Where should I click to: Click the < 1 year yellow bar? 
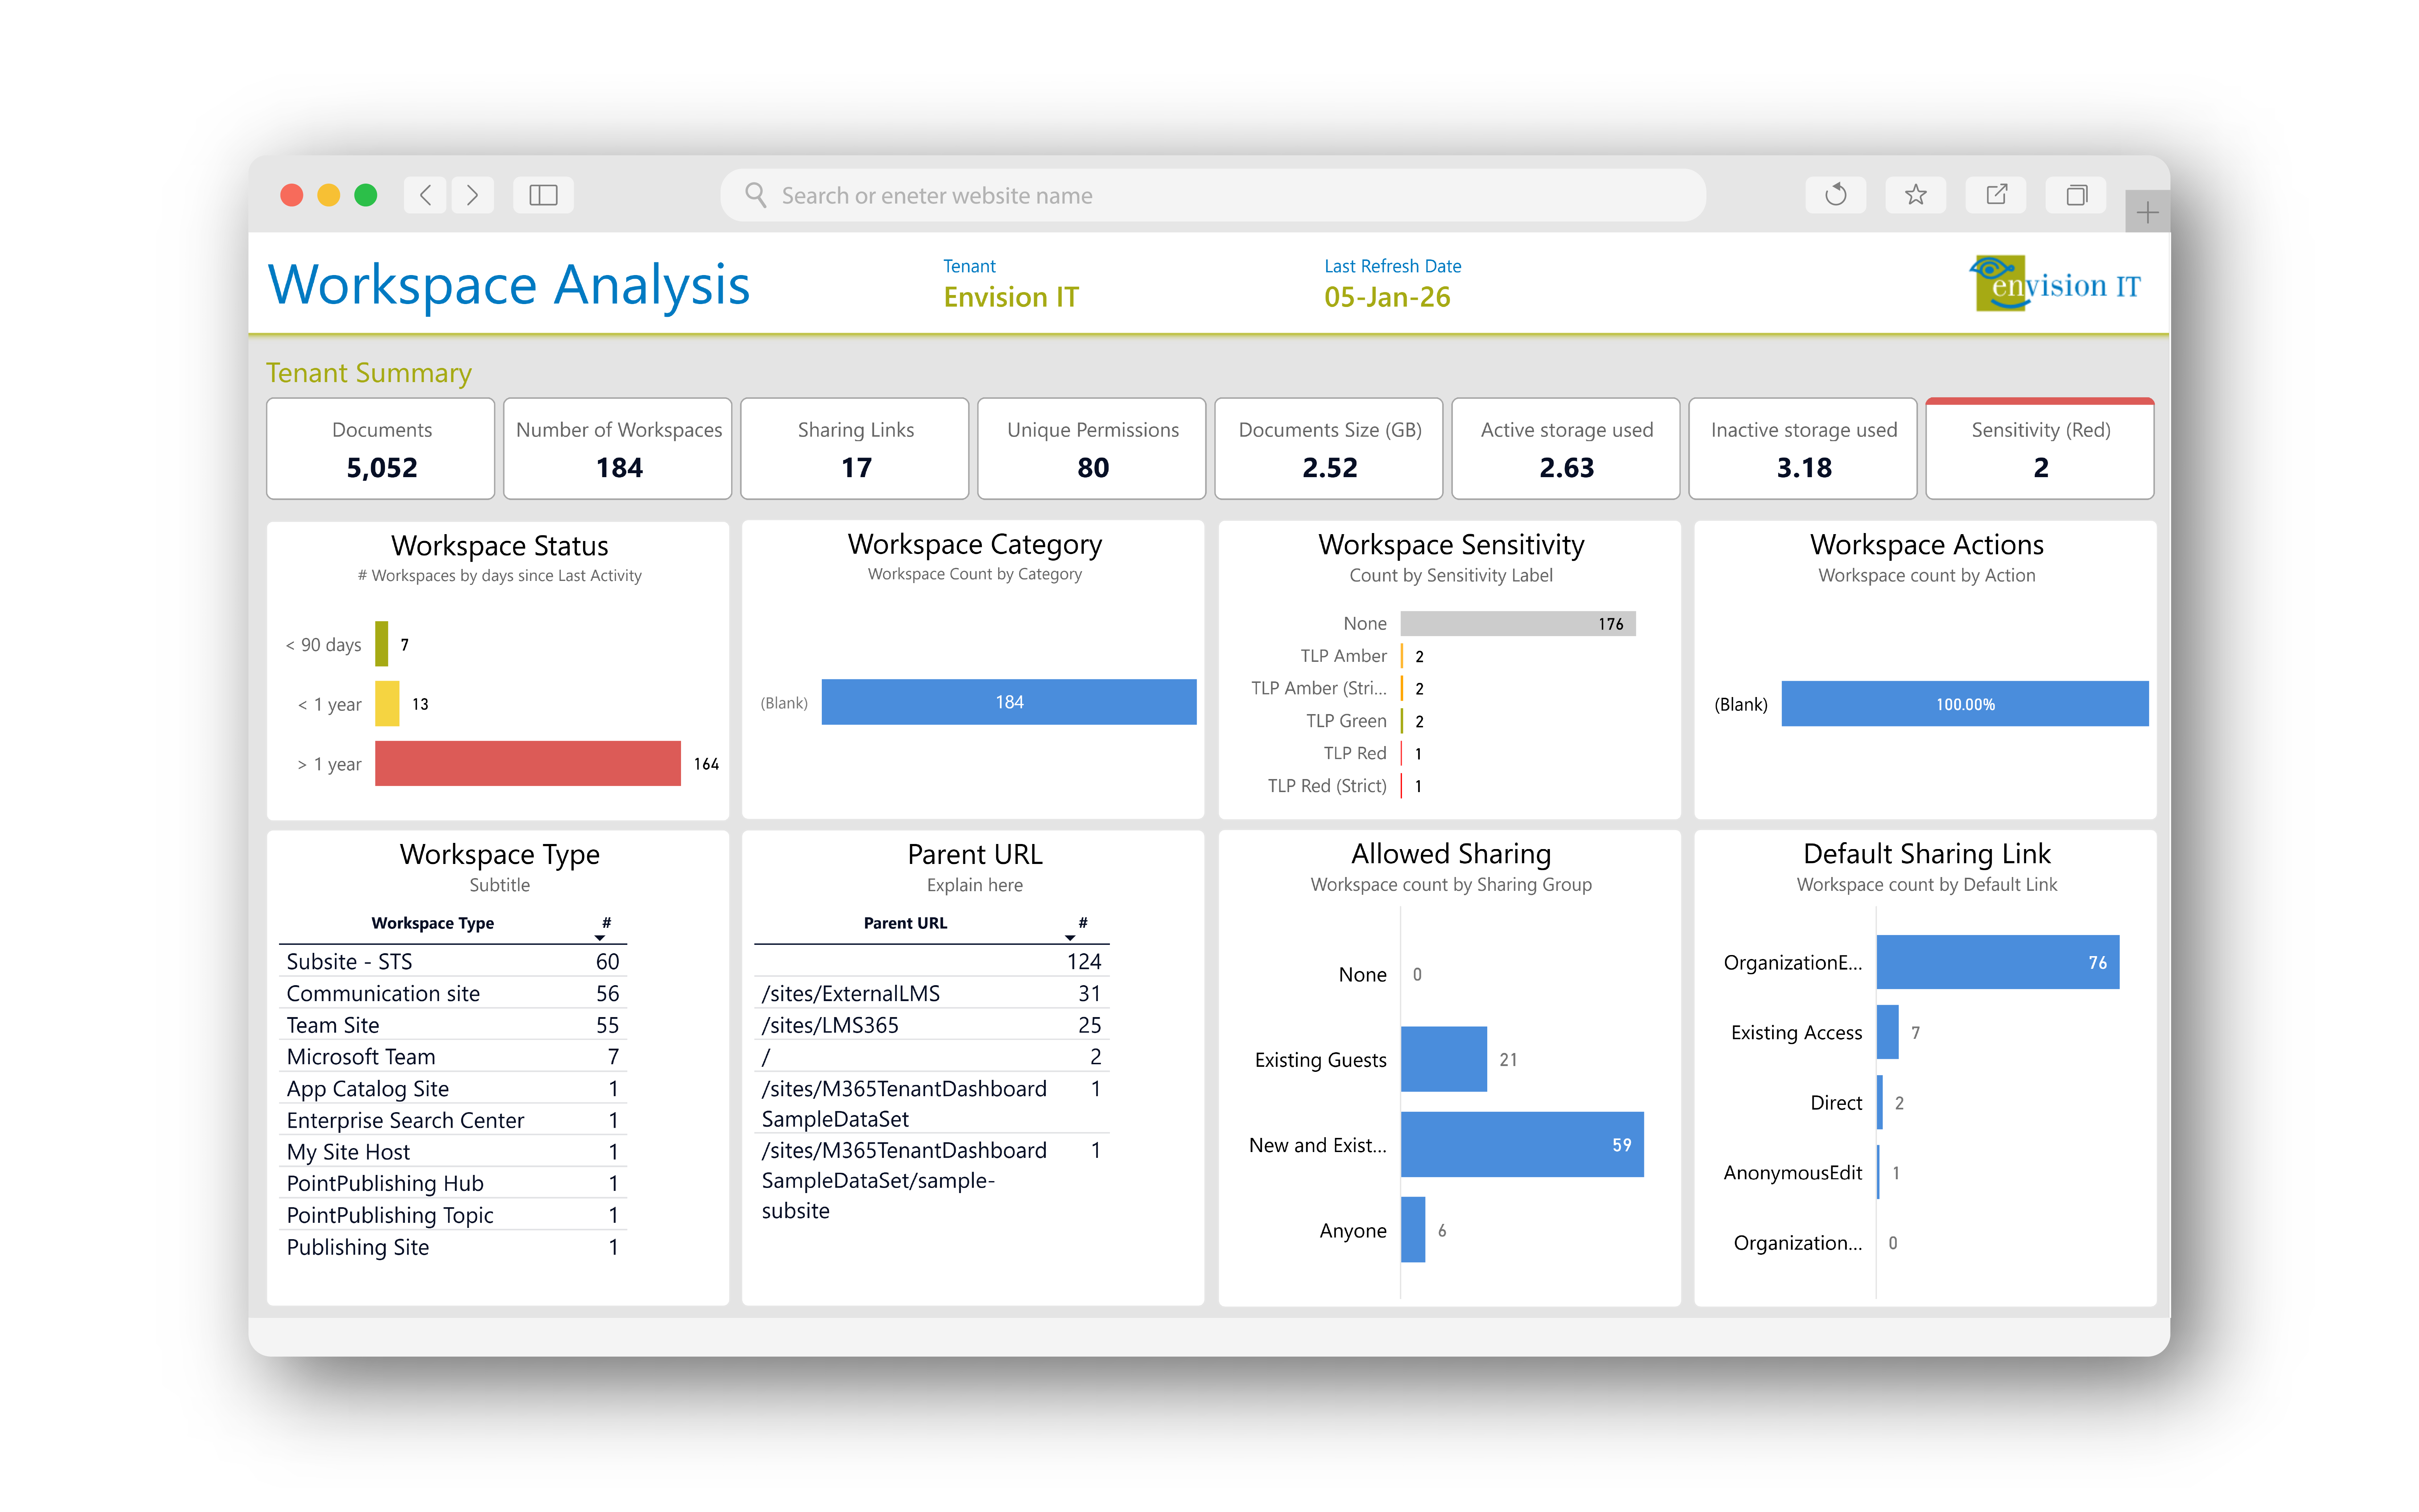(x=387, y=704)
